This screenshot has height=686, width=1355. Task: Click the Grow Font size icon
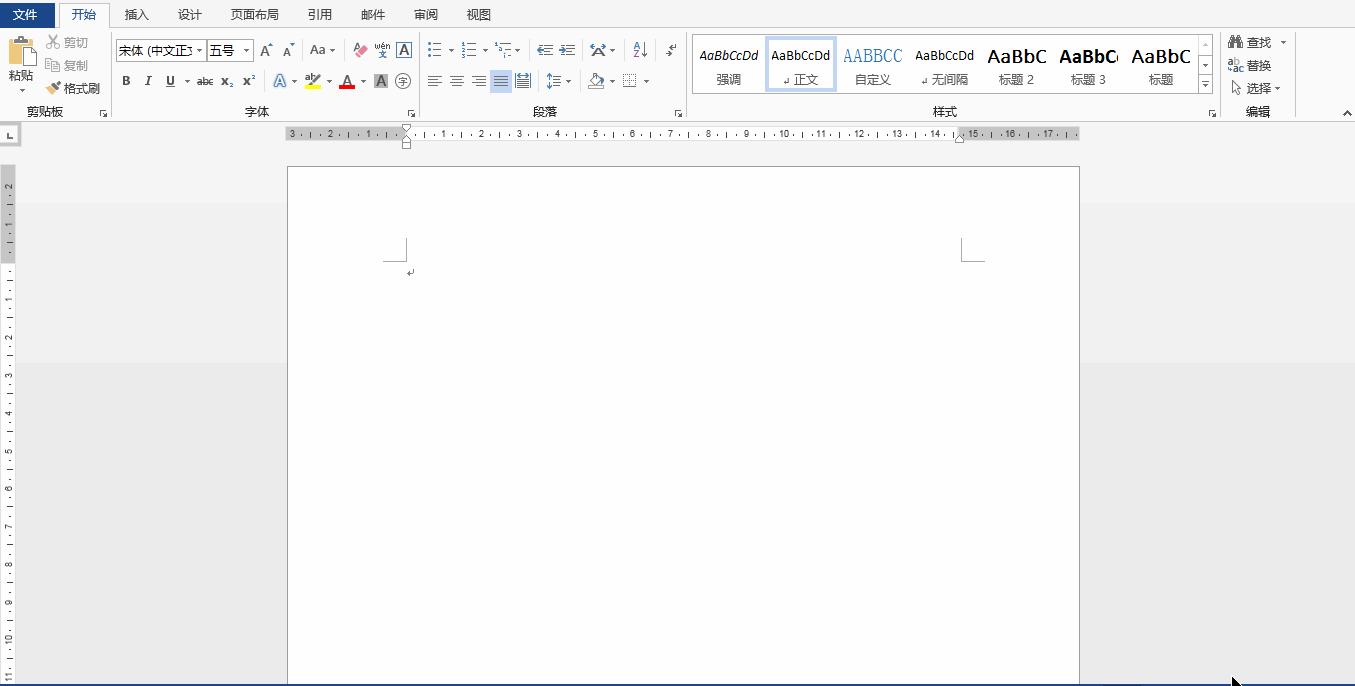[266, 50]
